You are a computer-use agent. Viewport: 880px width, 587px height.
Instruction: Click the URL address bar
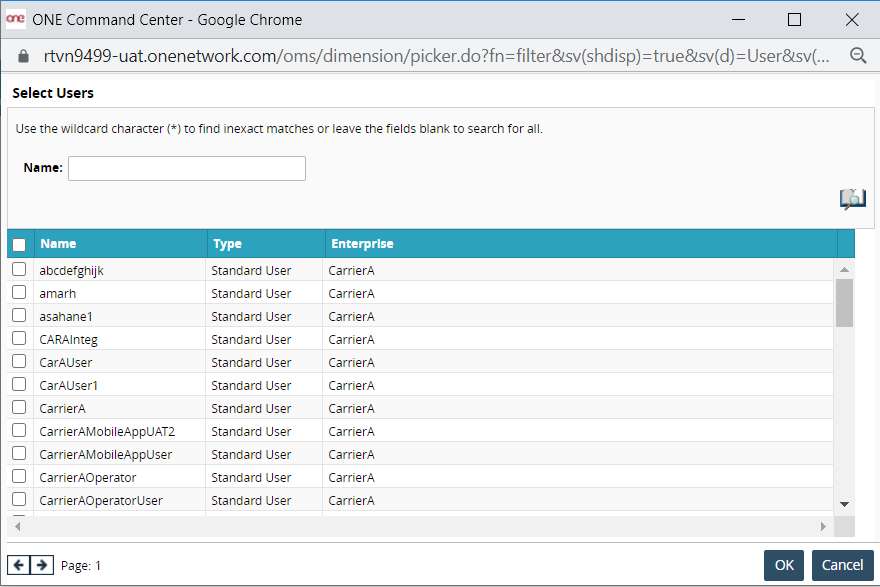pos(437,56)
